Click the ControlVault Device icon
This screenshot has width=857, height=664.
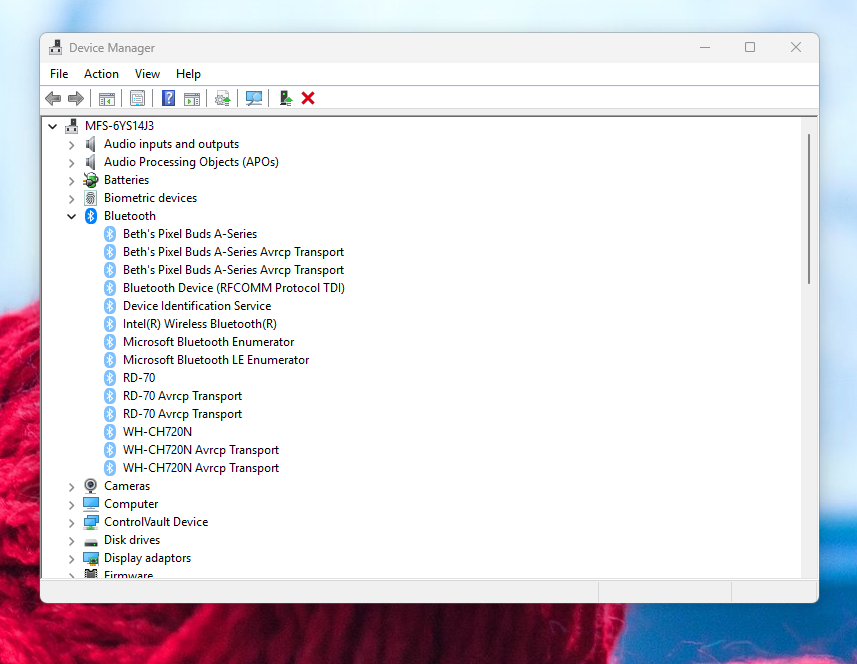[x=91, y=522]
